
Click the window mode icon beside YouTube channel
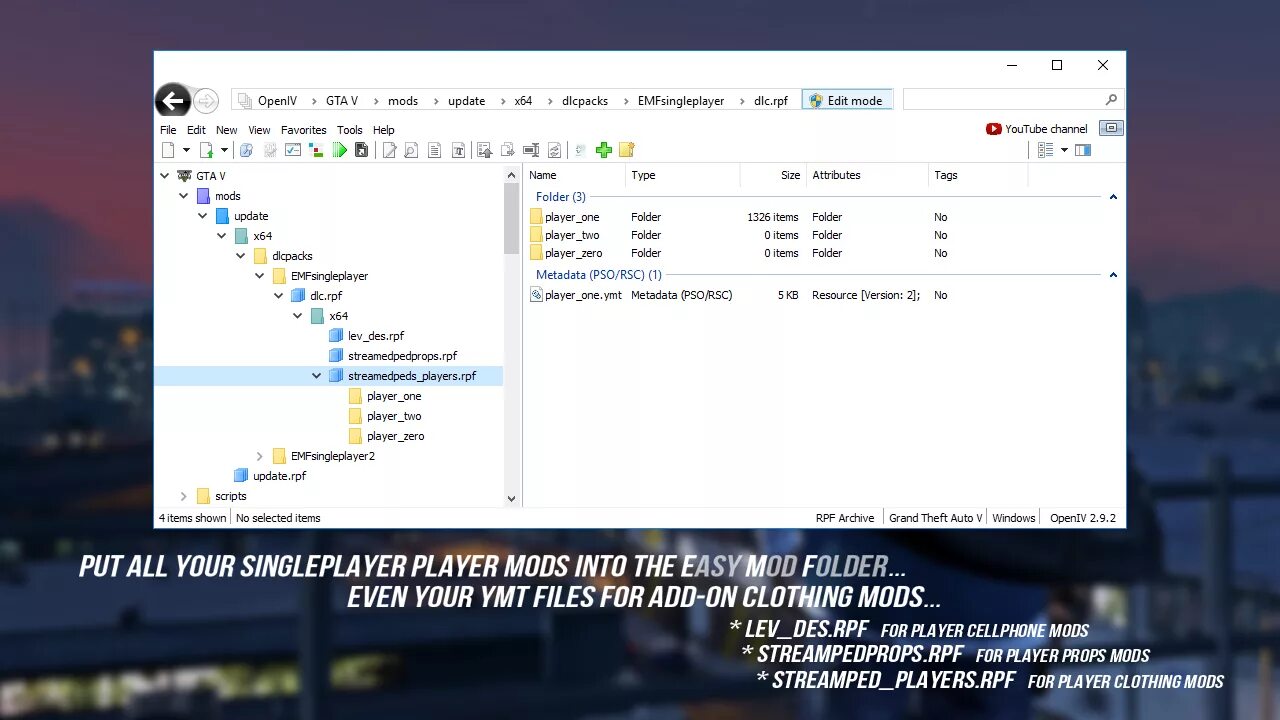1111,128
